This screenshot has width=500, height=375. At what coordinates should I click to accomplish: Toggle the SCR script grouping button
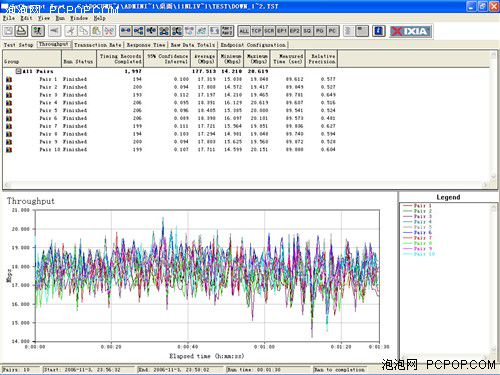269,31
